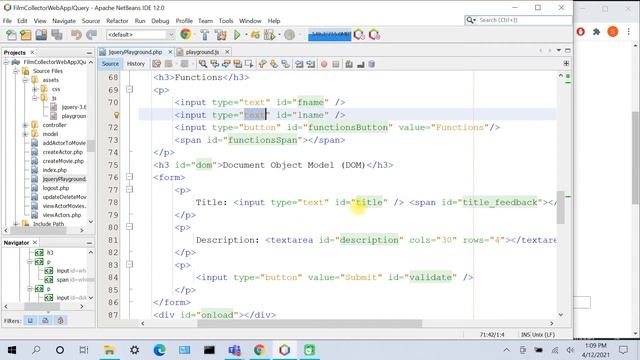
Task: Click the Shift Line Left icon
Action: [x=299, y=64]
